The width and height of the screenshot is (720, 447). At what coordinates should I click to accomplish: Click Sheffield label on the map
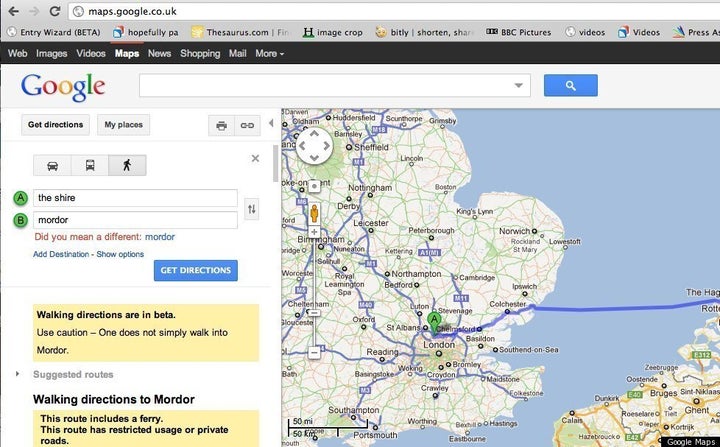click(371, 147)
